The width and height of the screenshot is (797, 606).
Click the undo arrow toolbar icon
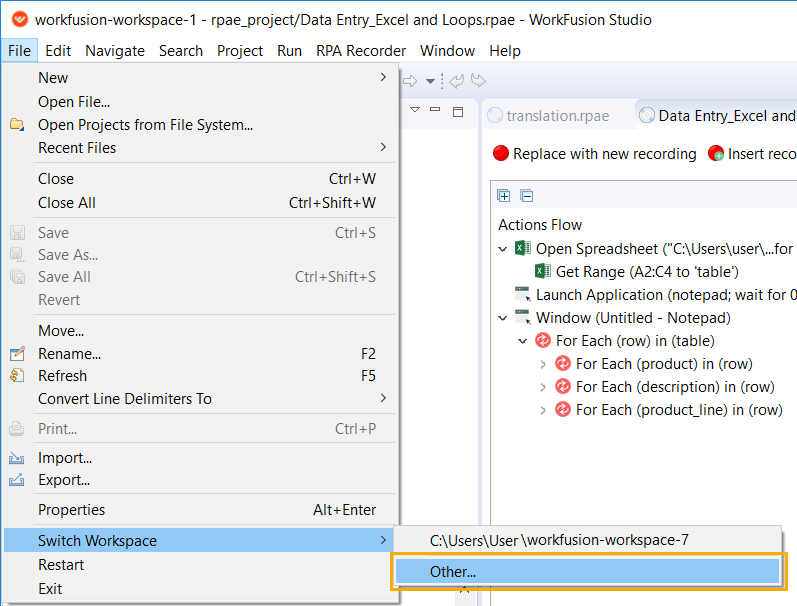pos(456,81)
